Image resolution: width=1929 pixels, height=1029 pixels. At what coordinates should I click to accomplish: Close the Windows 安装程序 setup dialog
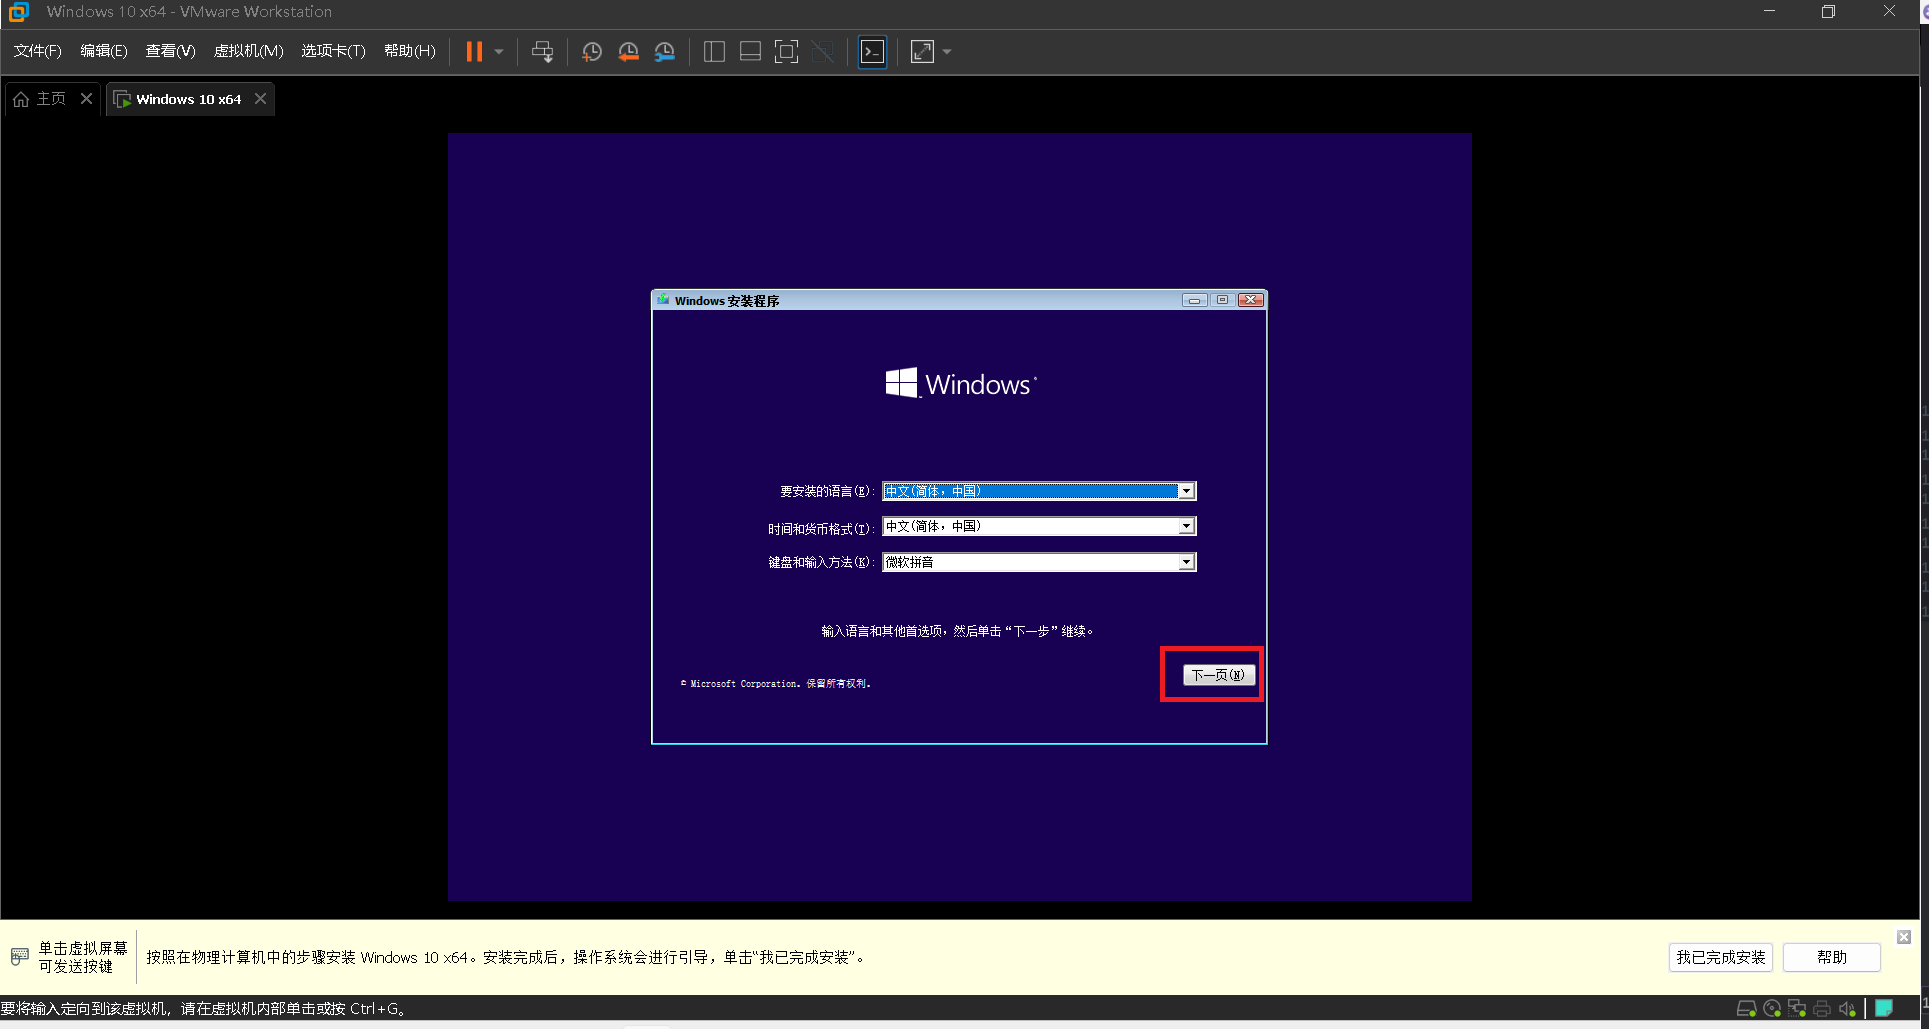click(x=1251, y=300)
